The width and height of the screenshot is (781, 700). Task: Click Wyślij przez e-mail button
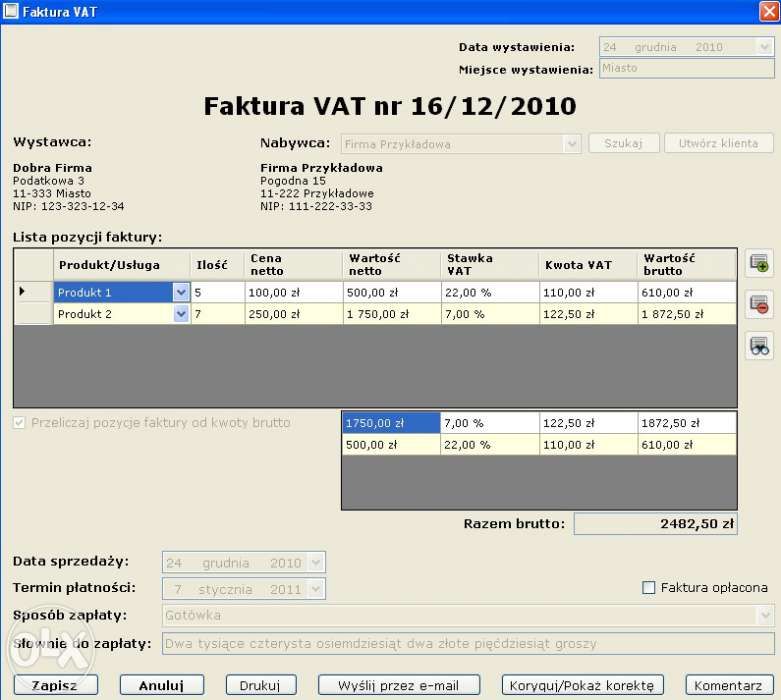(399, 685)
